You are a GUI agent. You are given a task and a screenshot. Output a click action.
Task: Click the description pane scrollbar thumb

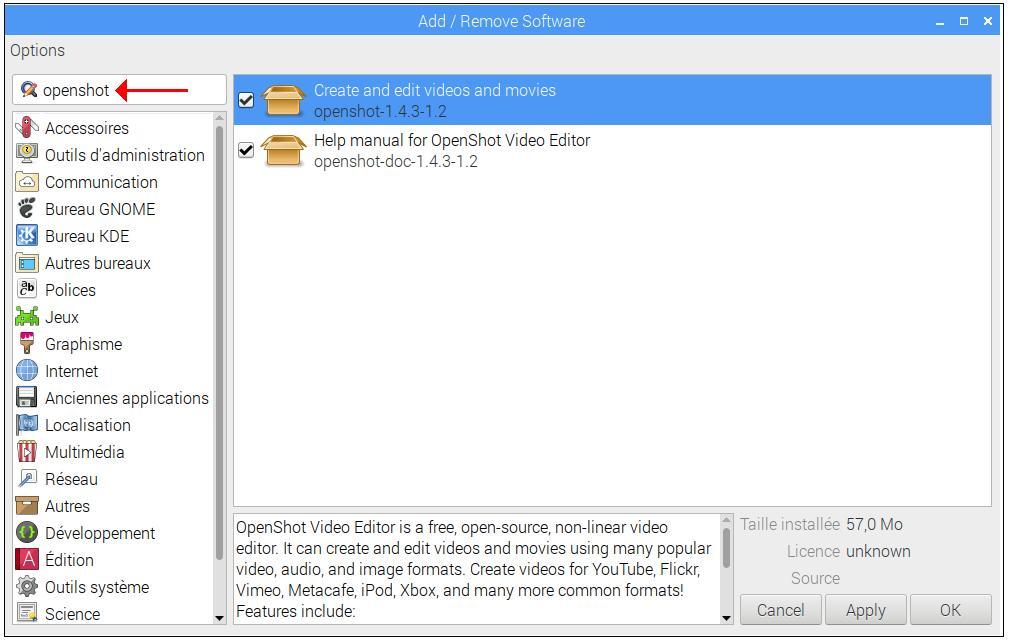click(x=726, y=548)
